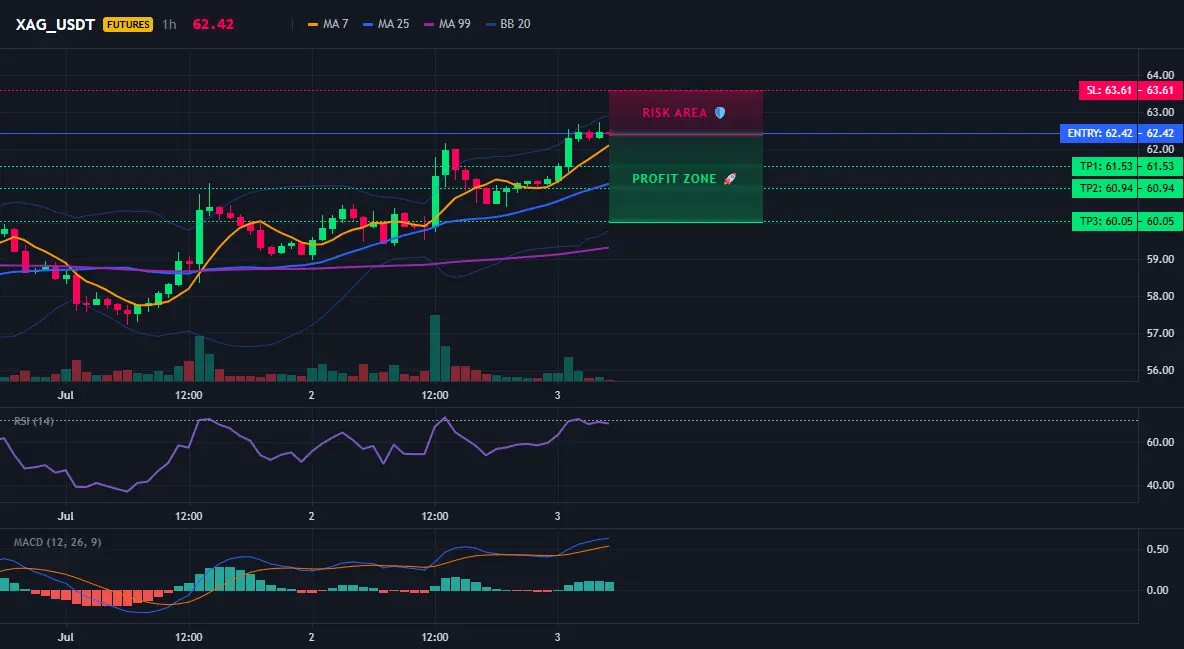Click the Jul date on MACD pane axis
Screen dimensions: 1184x649
[66, 637]
